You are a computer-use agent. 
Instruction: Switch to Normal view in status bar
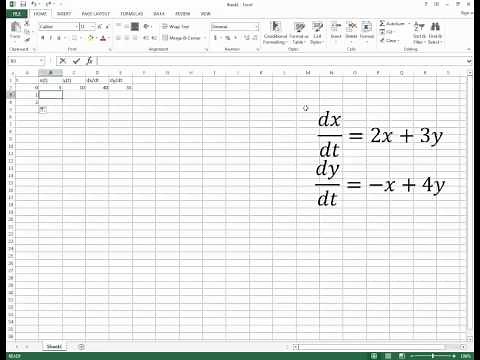(374, 356)
